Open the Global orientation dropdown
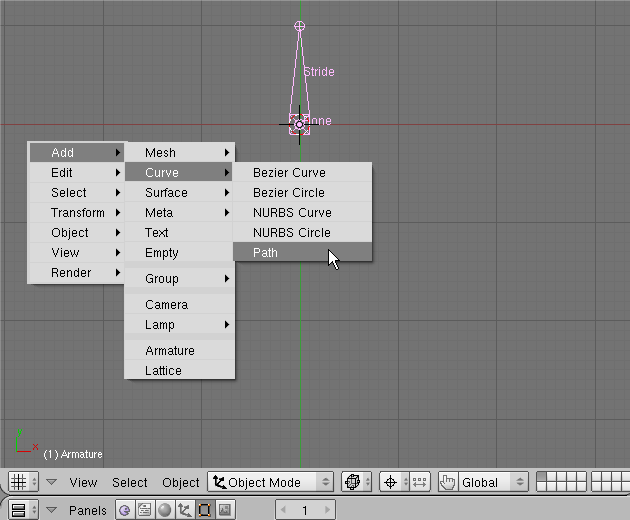 tap(493, 482)
